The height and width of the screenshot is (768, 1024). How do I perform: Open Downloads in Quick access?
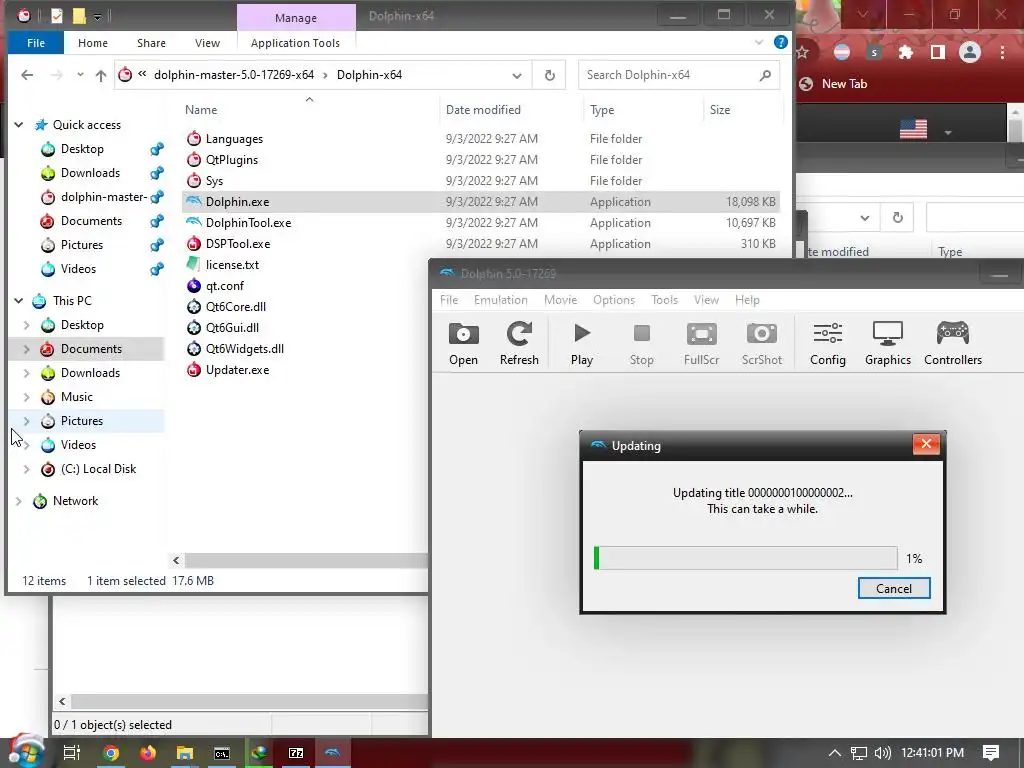(x=90, y=173)
